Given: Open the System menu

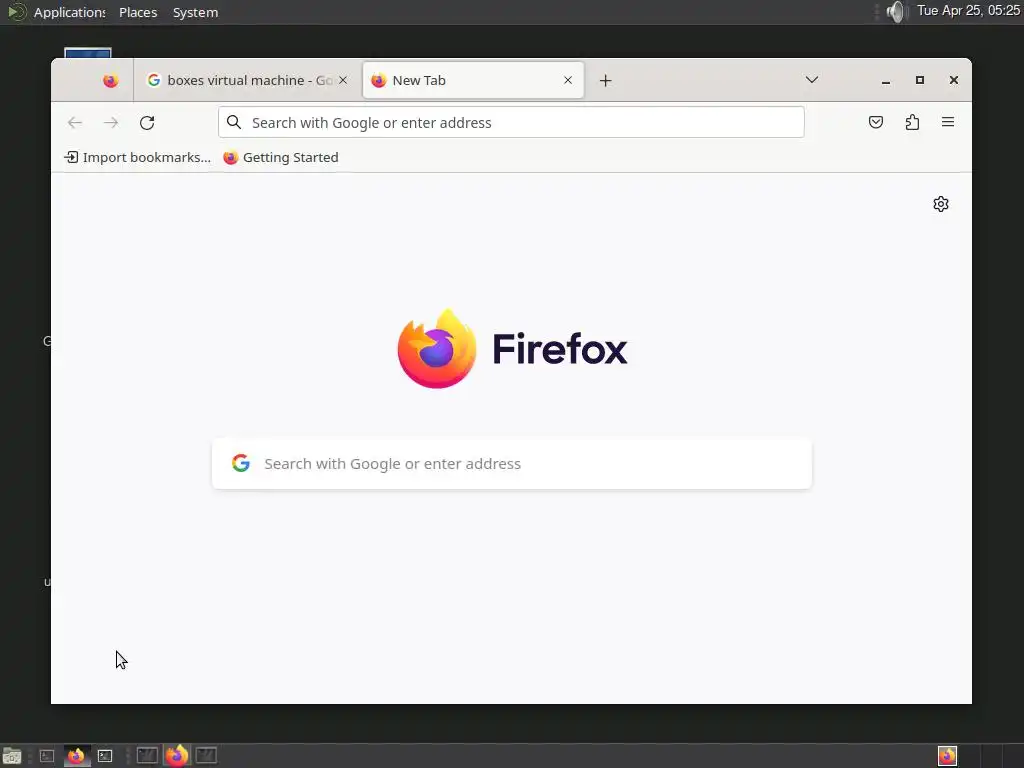Looking at the screenshot, I should pos(195,12).
